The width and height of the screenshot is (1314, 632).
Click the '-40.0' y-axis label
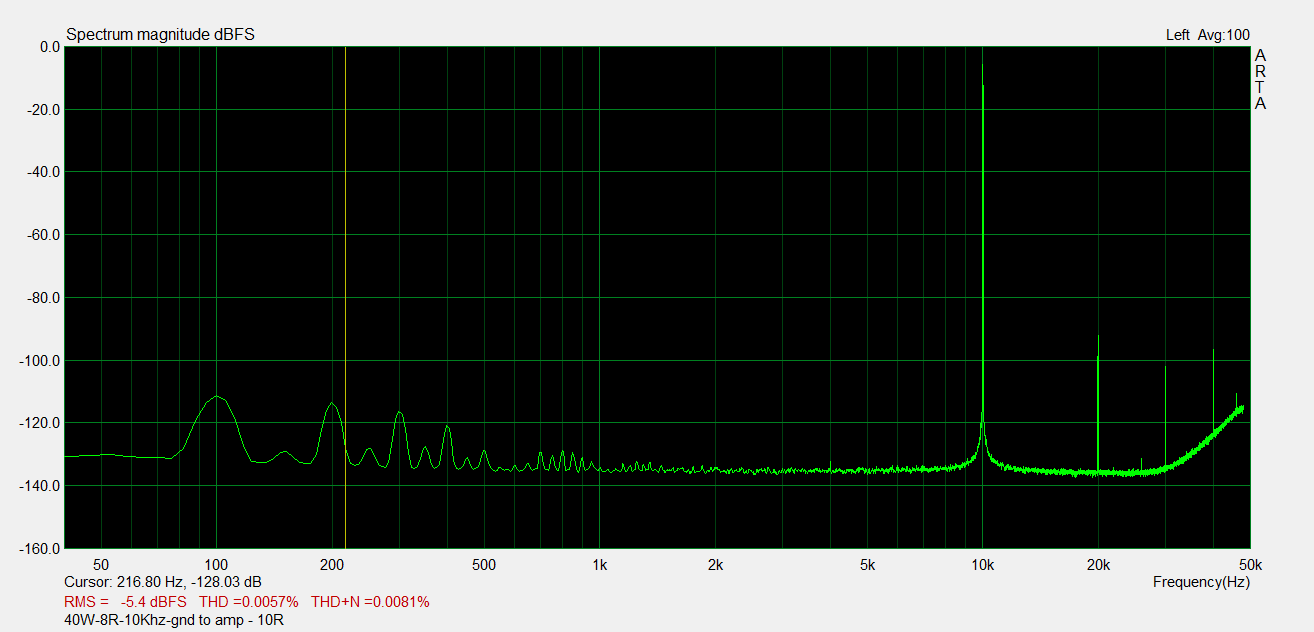click(x=45, y=172)
